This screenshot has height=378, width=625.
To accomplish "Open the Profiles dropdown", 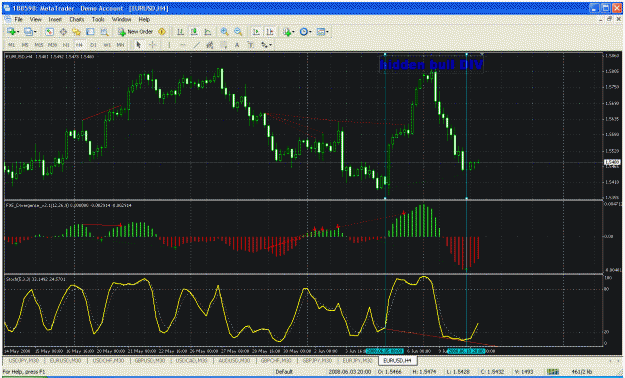I will pyautogui.click(x=30, y=32).
